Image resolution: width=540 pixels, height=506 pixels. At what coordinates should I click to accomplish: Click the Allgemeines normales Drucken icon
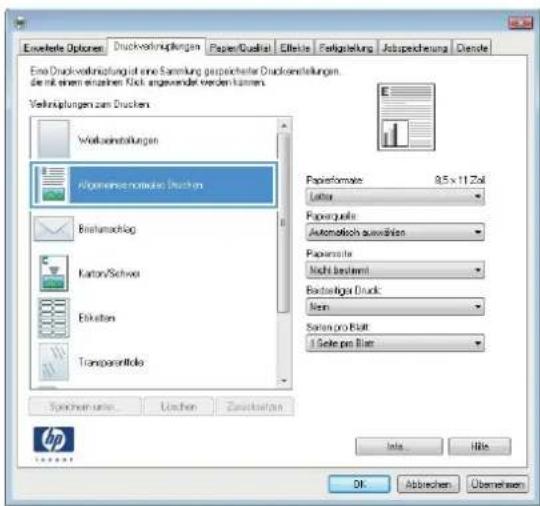(x=53, y=184)
